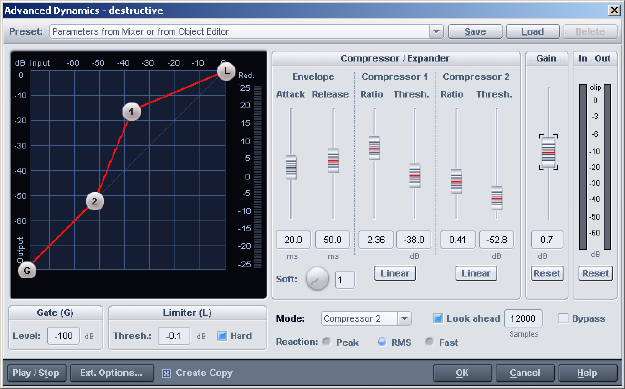Select curve node 2 on graph

click(x=95, y=201)
